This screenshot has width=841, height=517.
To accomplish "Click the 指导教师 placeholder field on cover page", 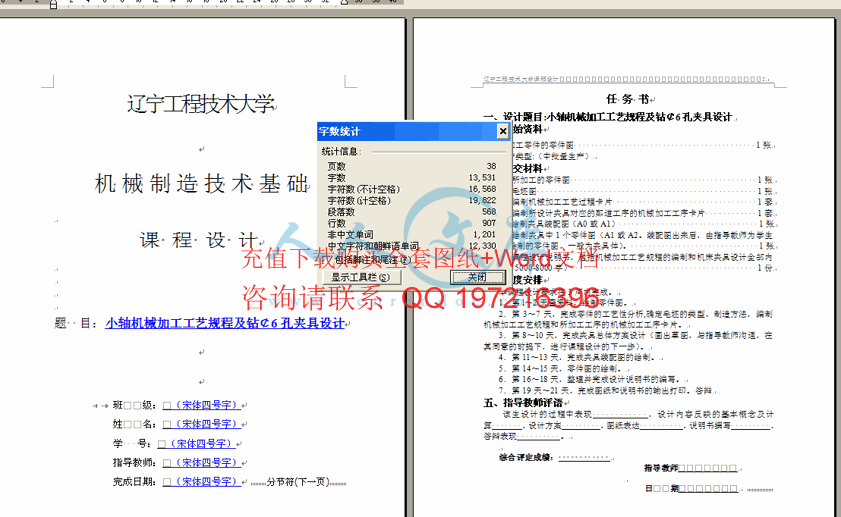I will point(201,462).
